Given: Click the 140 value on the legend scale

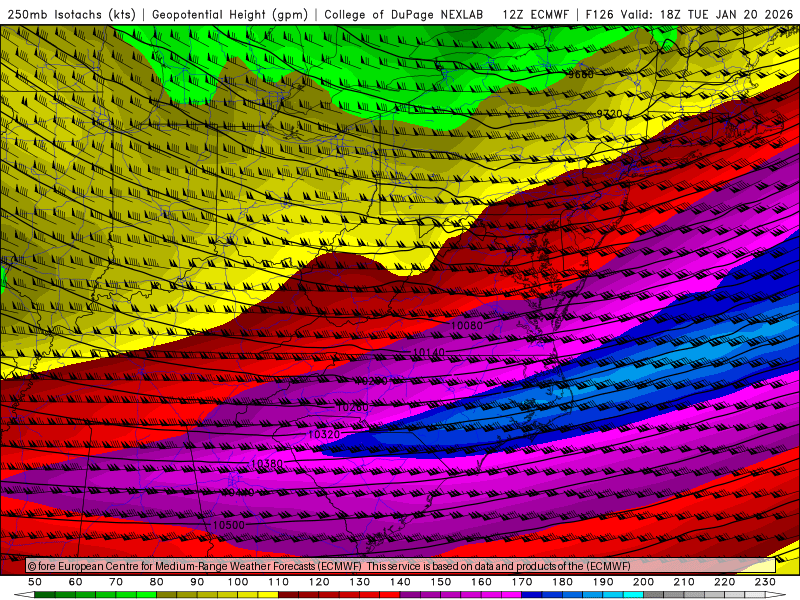Looking at the screenshot, I should pos(400,582).
